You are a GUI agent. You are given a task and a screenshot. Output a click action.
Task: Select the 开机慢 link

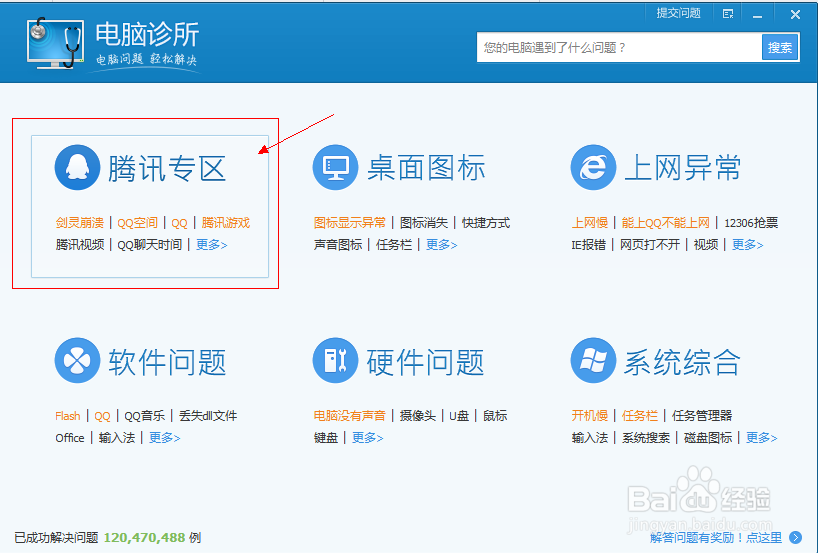590,416
